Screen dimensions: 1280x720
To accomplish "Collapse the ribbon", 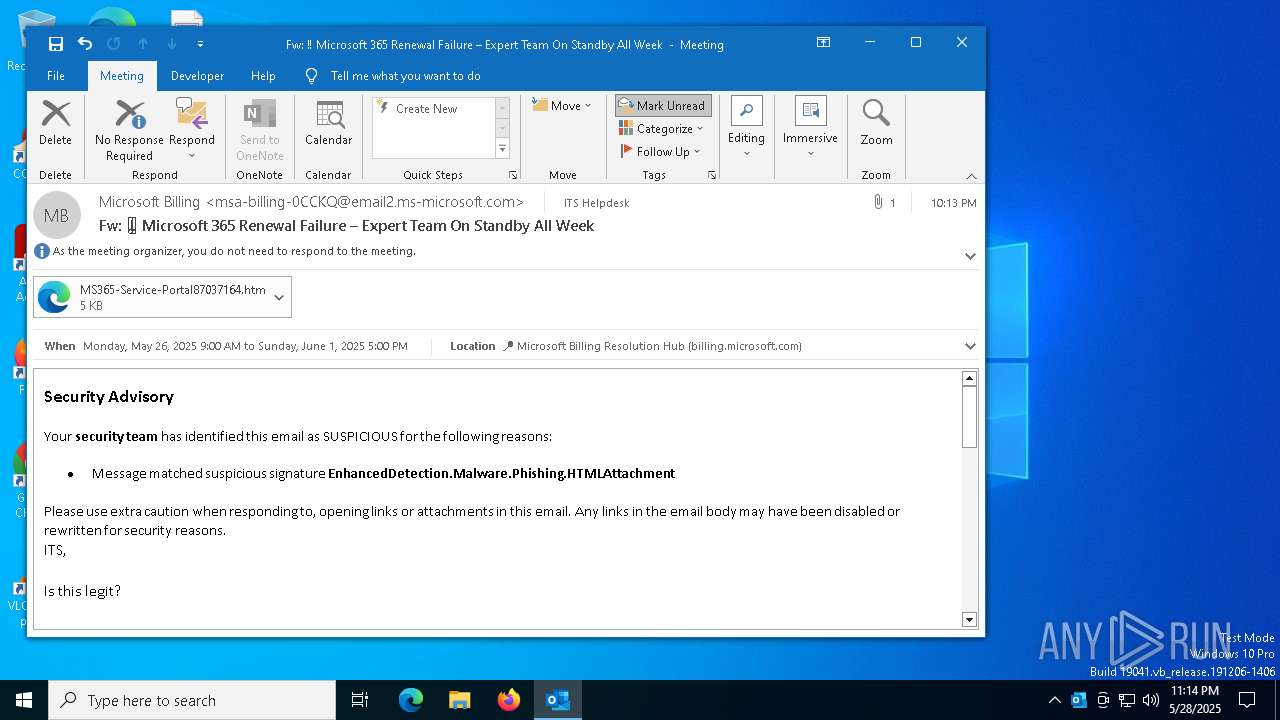I will 971,176.
